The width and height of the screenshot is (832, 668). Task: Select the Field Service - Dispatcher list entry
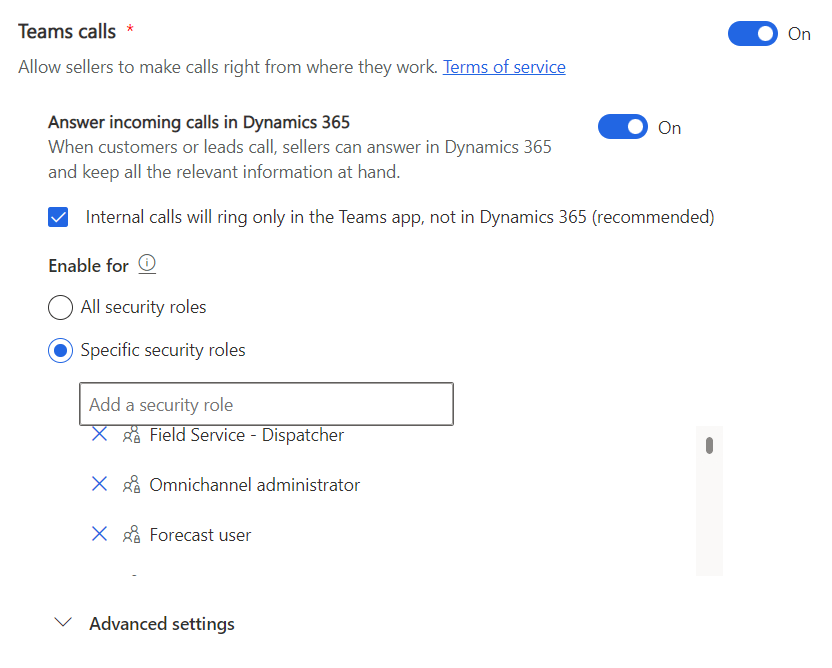tap(246, 435)
